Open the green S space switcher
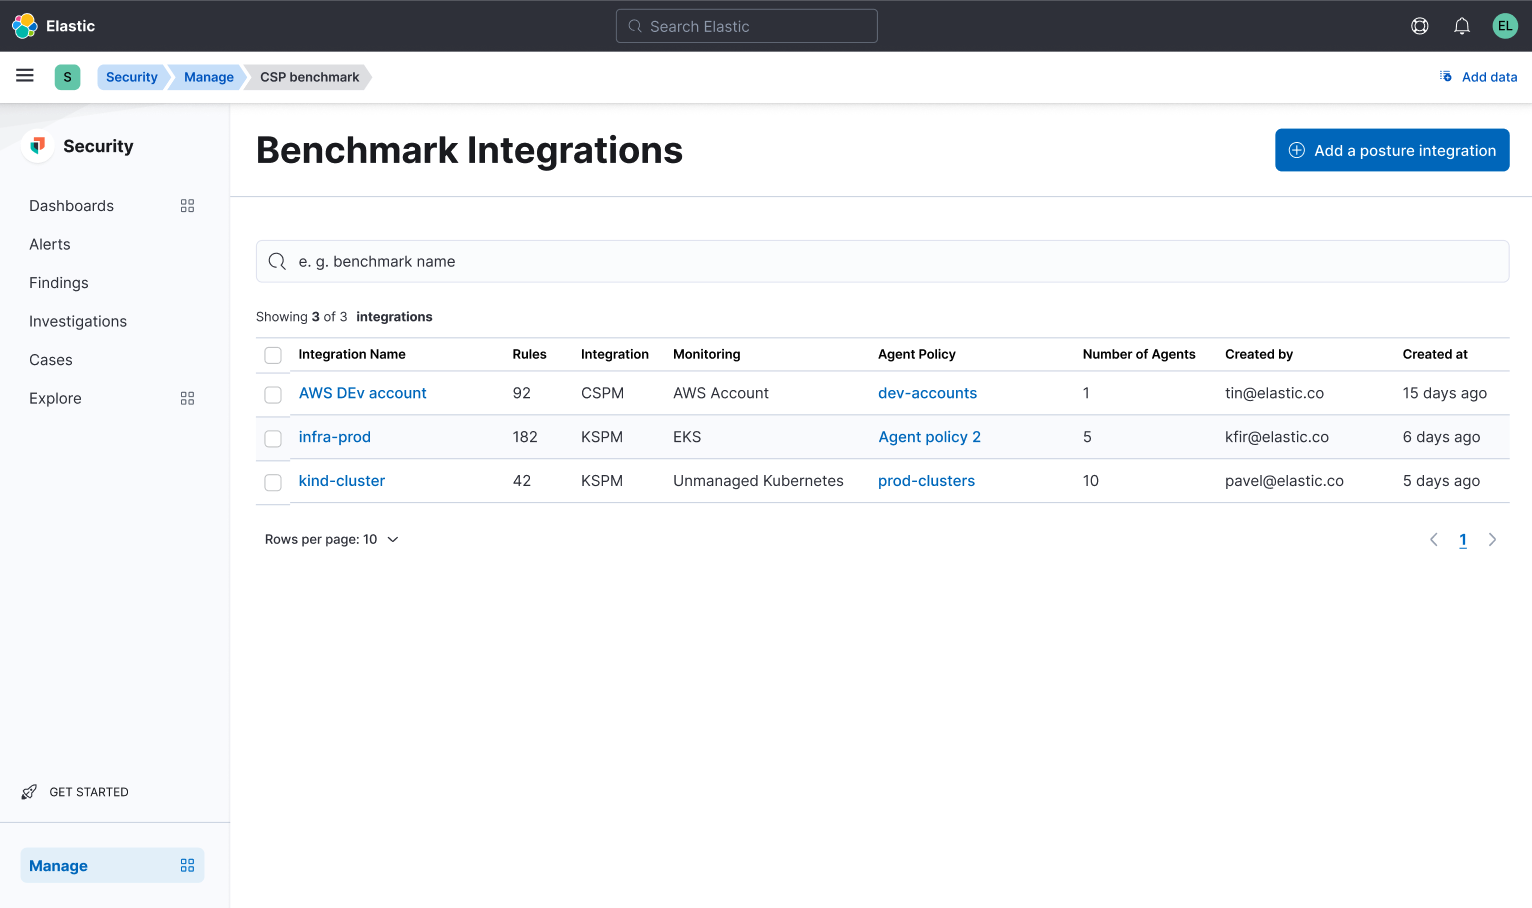1532x908 pixels. (67, 76)
